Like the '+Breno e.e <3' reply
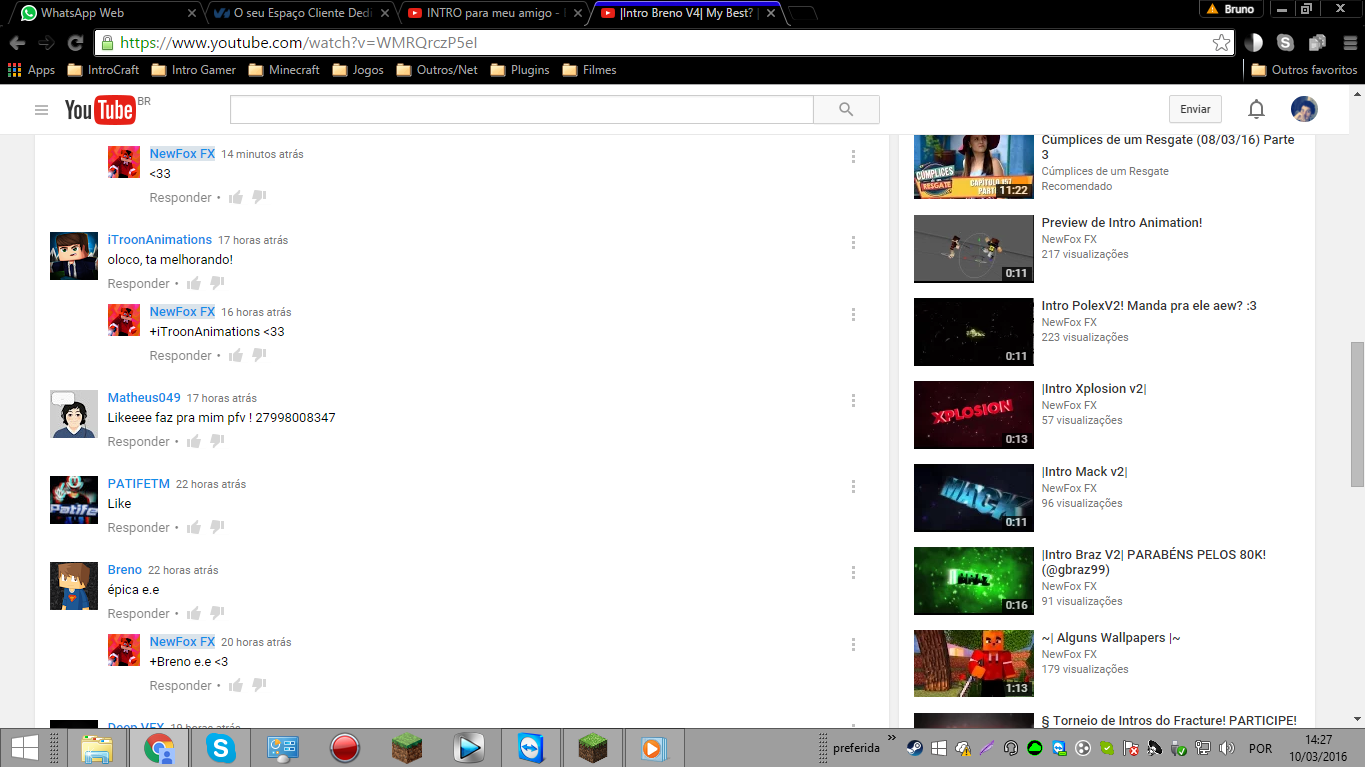 pyautogui.click(x=236, y=685)
